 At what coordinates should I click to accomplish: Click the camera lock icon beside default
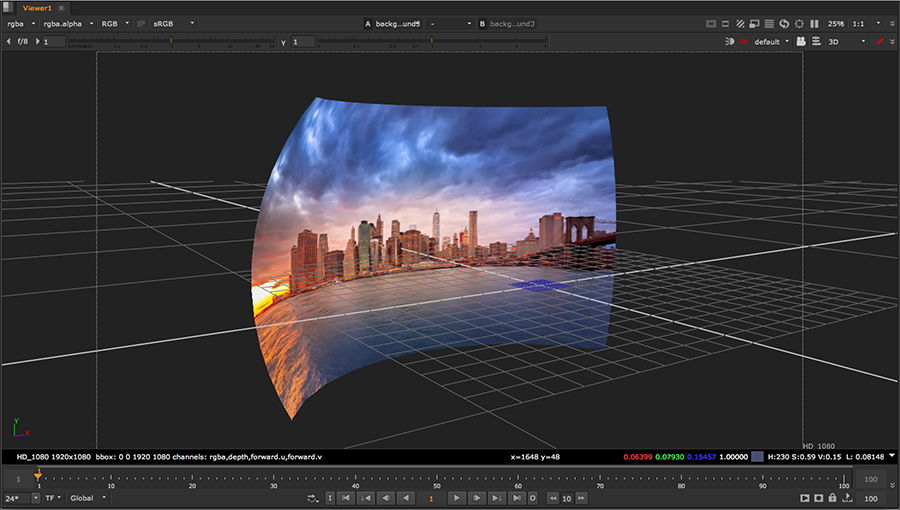801,42
